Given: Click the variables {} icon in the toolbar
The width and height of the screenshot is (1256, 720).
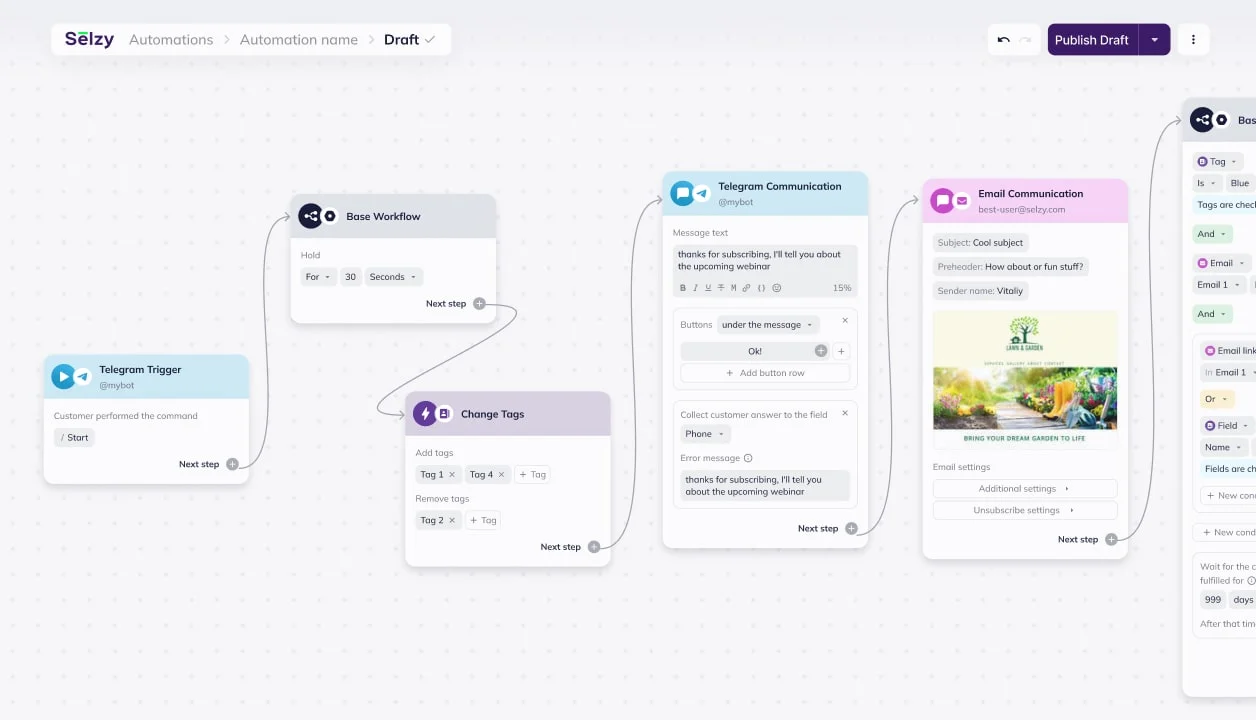Looking at the screenshot, I should coord(760,288).
